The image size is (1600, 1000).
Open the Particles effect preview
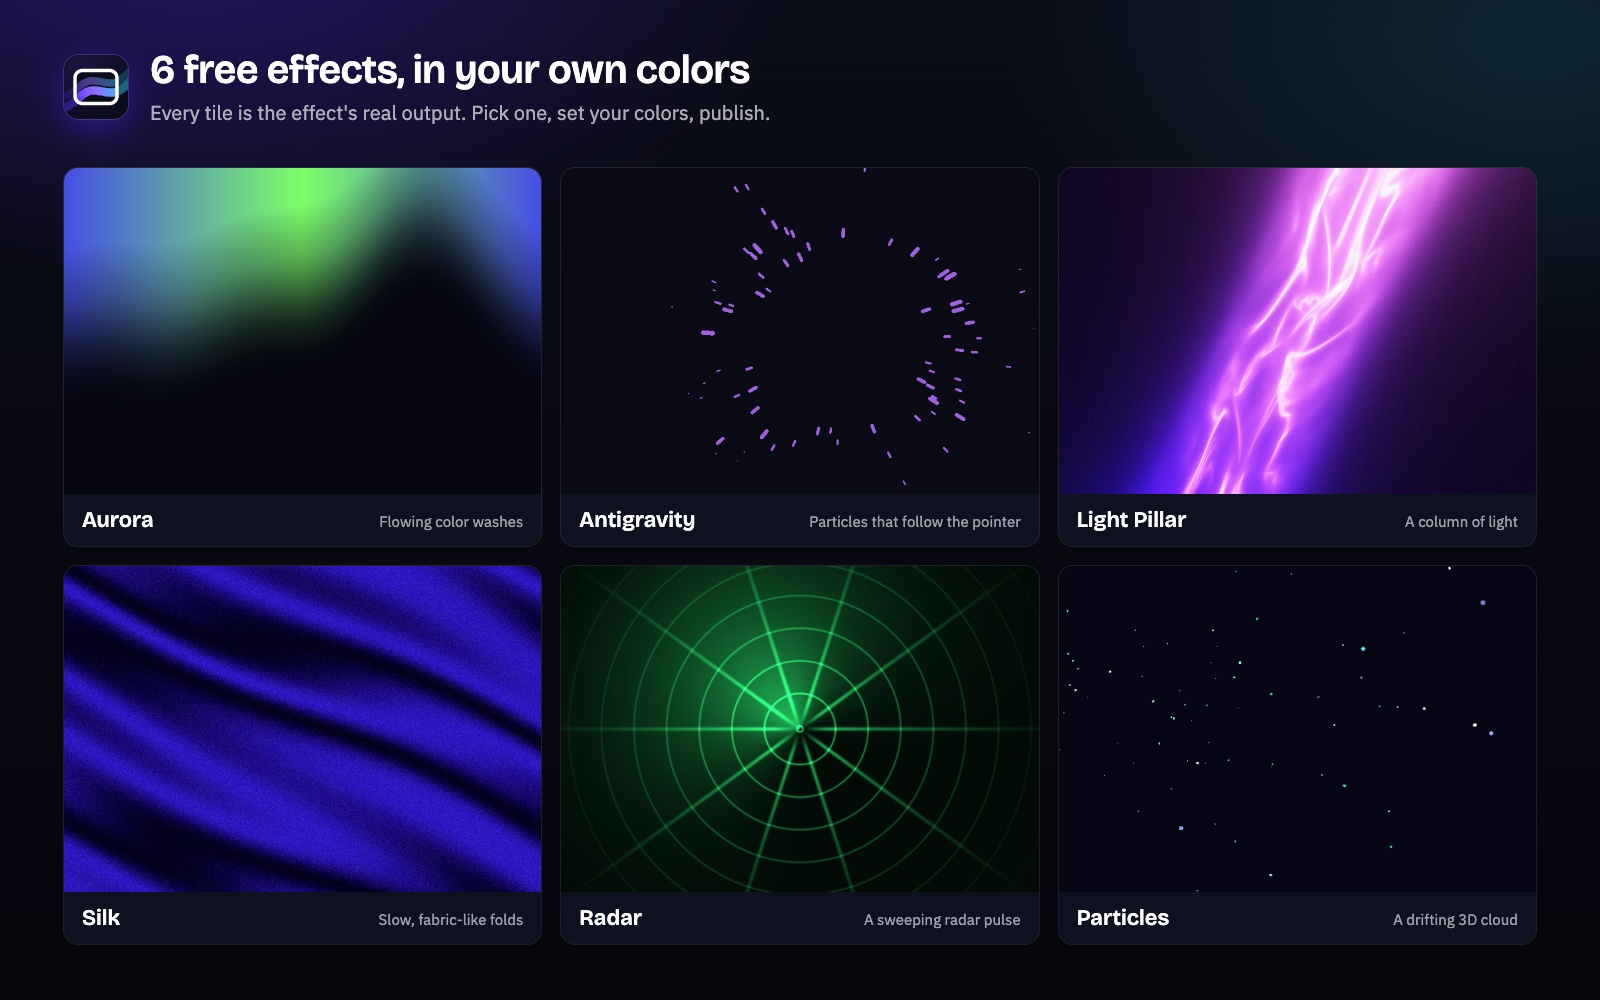point(1297,729)
